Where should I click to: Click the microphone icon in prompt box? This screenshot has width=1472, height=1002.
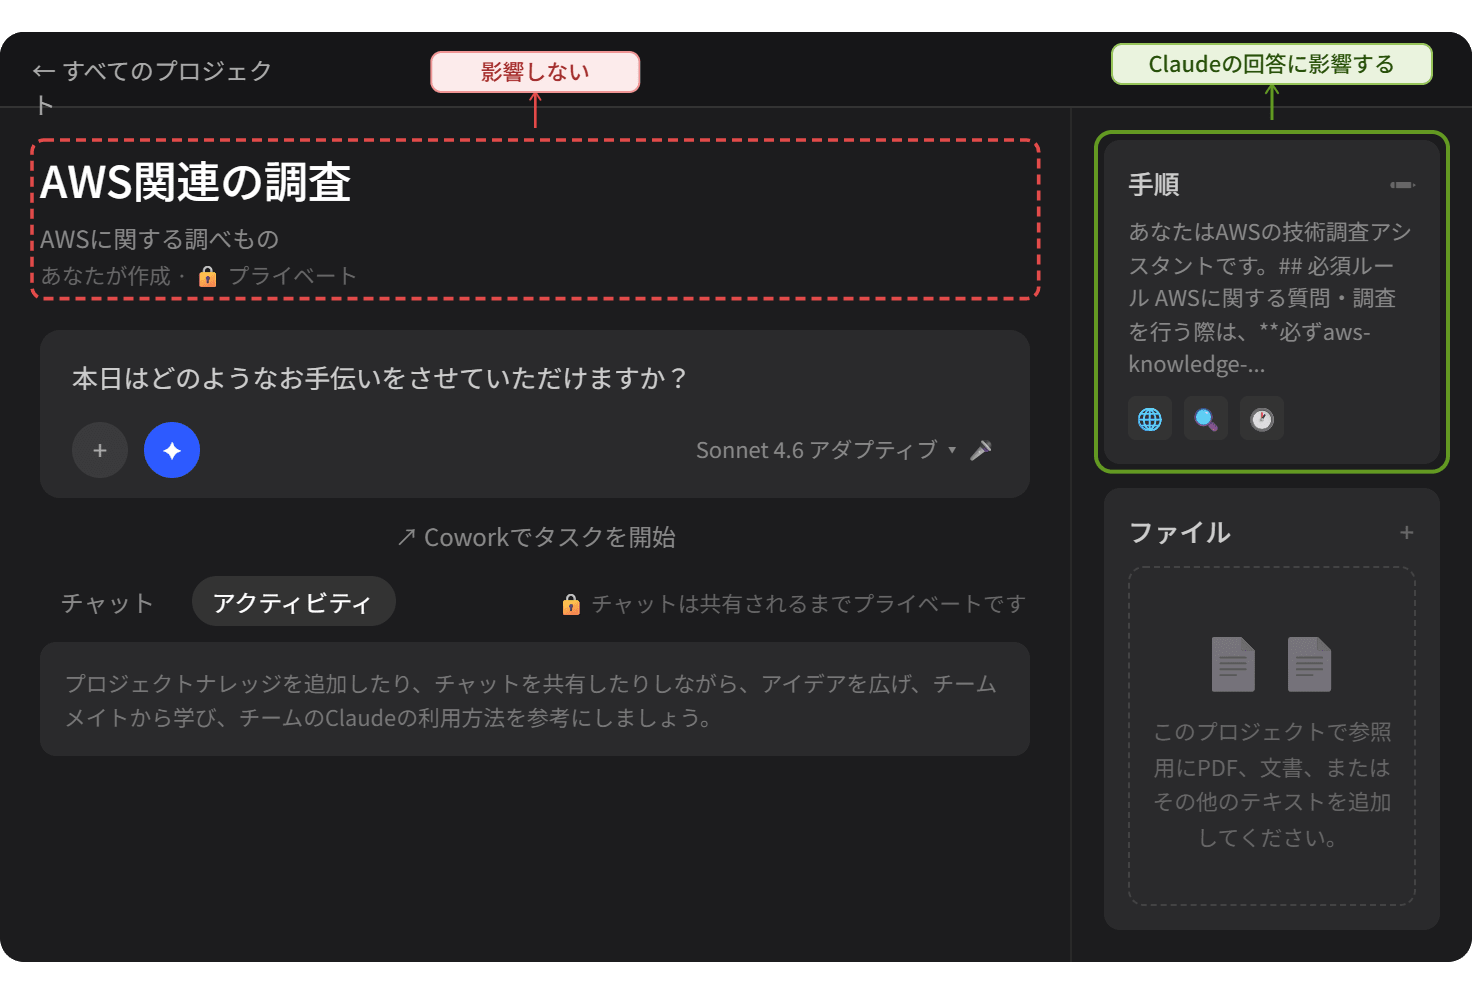coord(981,450)
